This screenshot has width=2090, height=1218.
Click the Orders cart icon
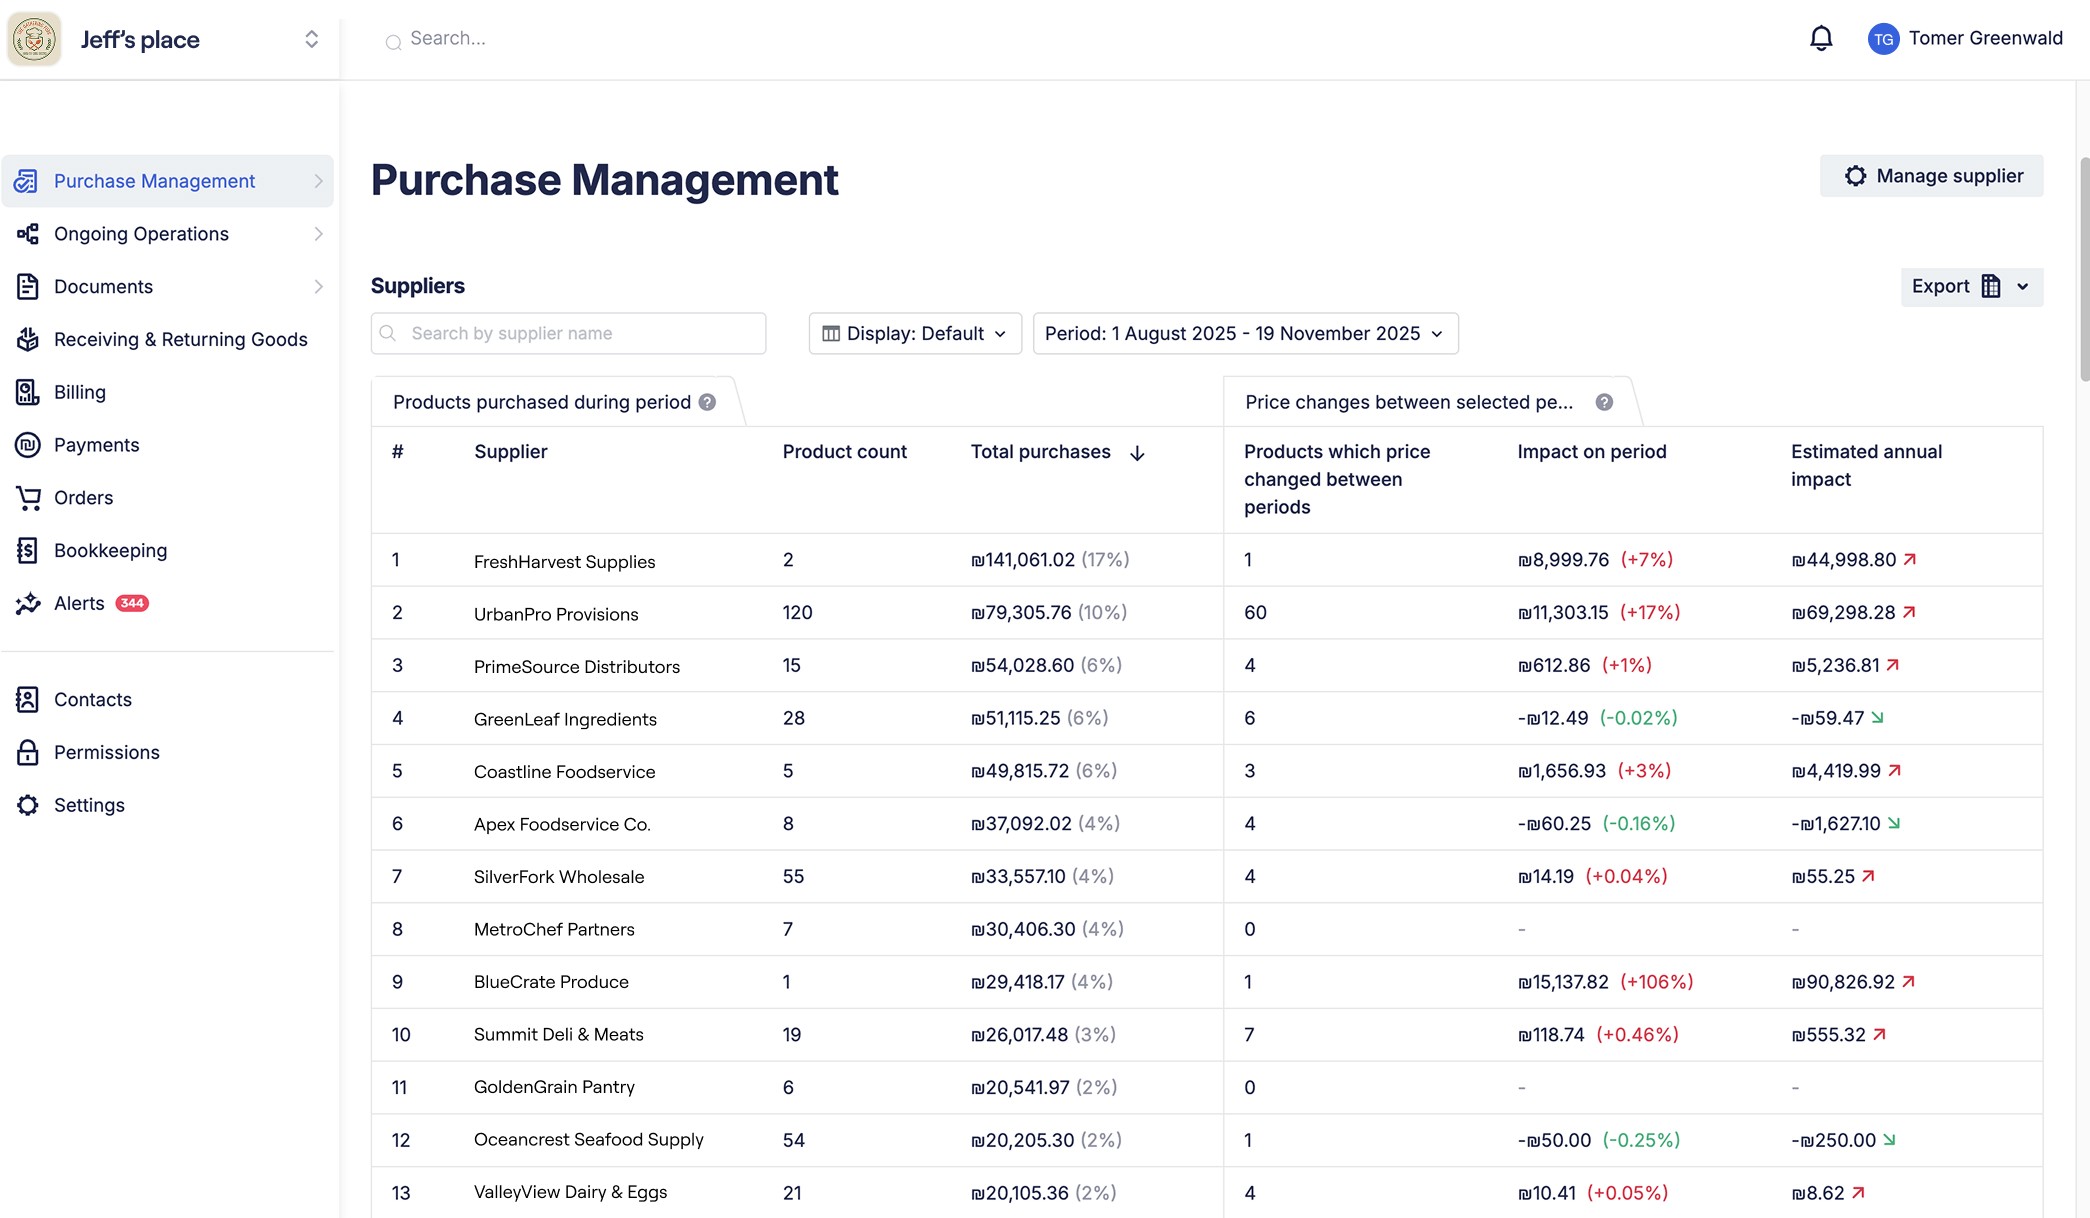(x=28, y=498)
